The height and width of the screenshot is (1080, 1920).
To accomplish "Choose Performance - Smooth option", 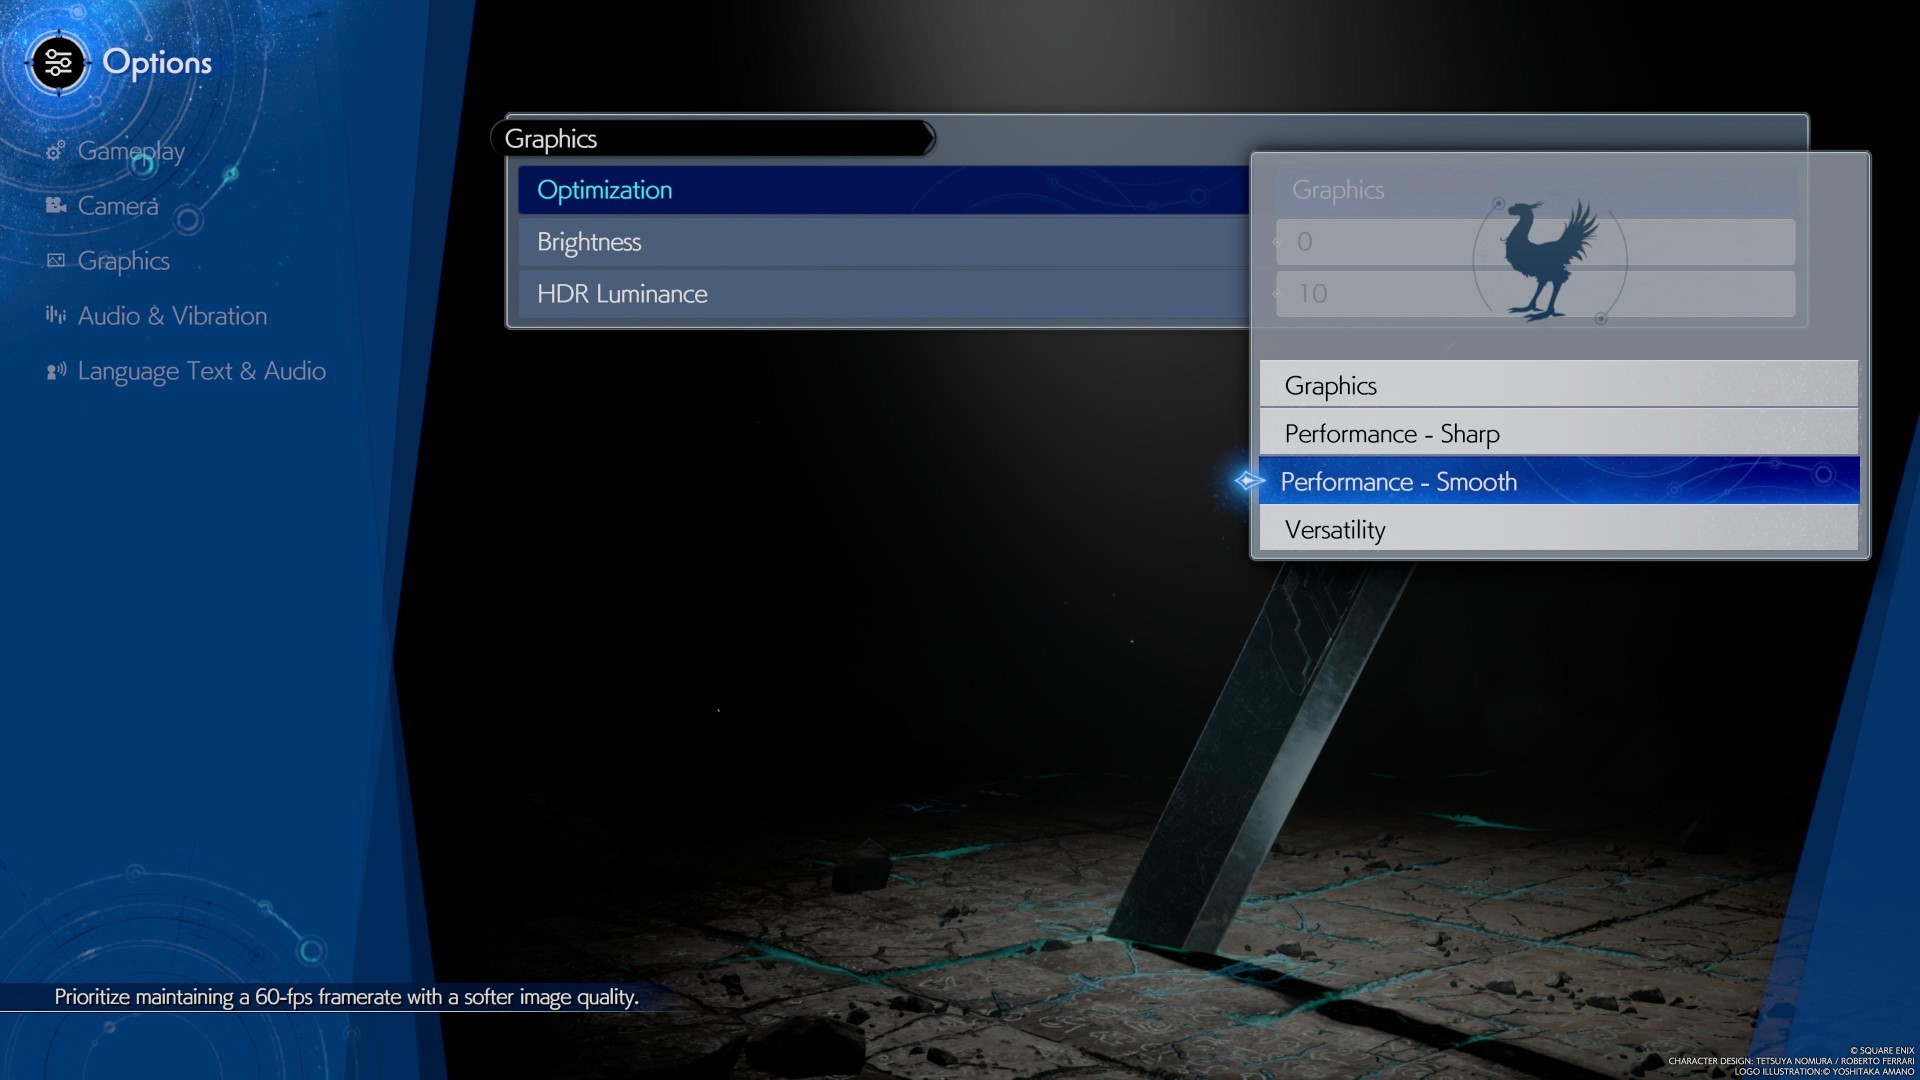I will pos(1558,481).
